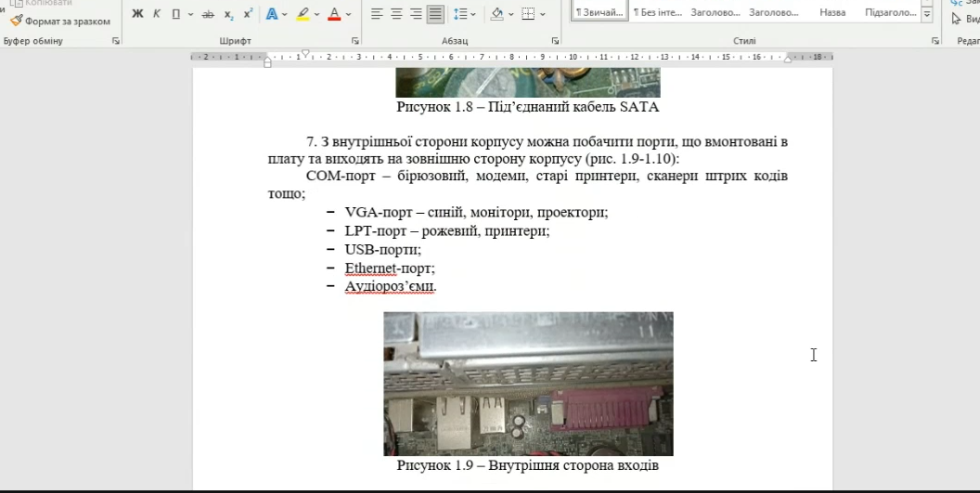Click the line spacing icon
Image resolution: width=980 pixels, height=493 pixels.
tap(459, 14)
